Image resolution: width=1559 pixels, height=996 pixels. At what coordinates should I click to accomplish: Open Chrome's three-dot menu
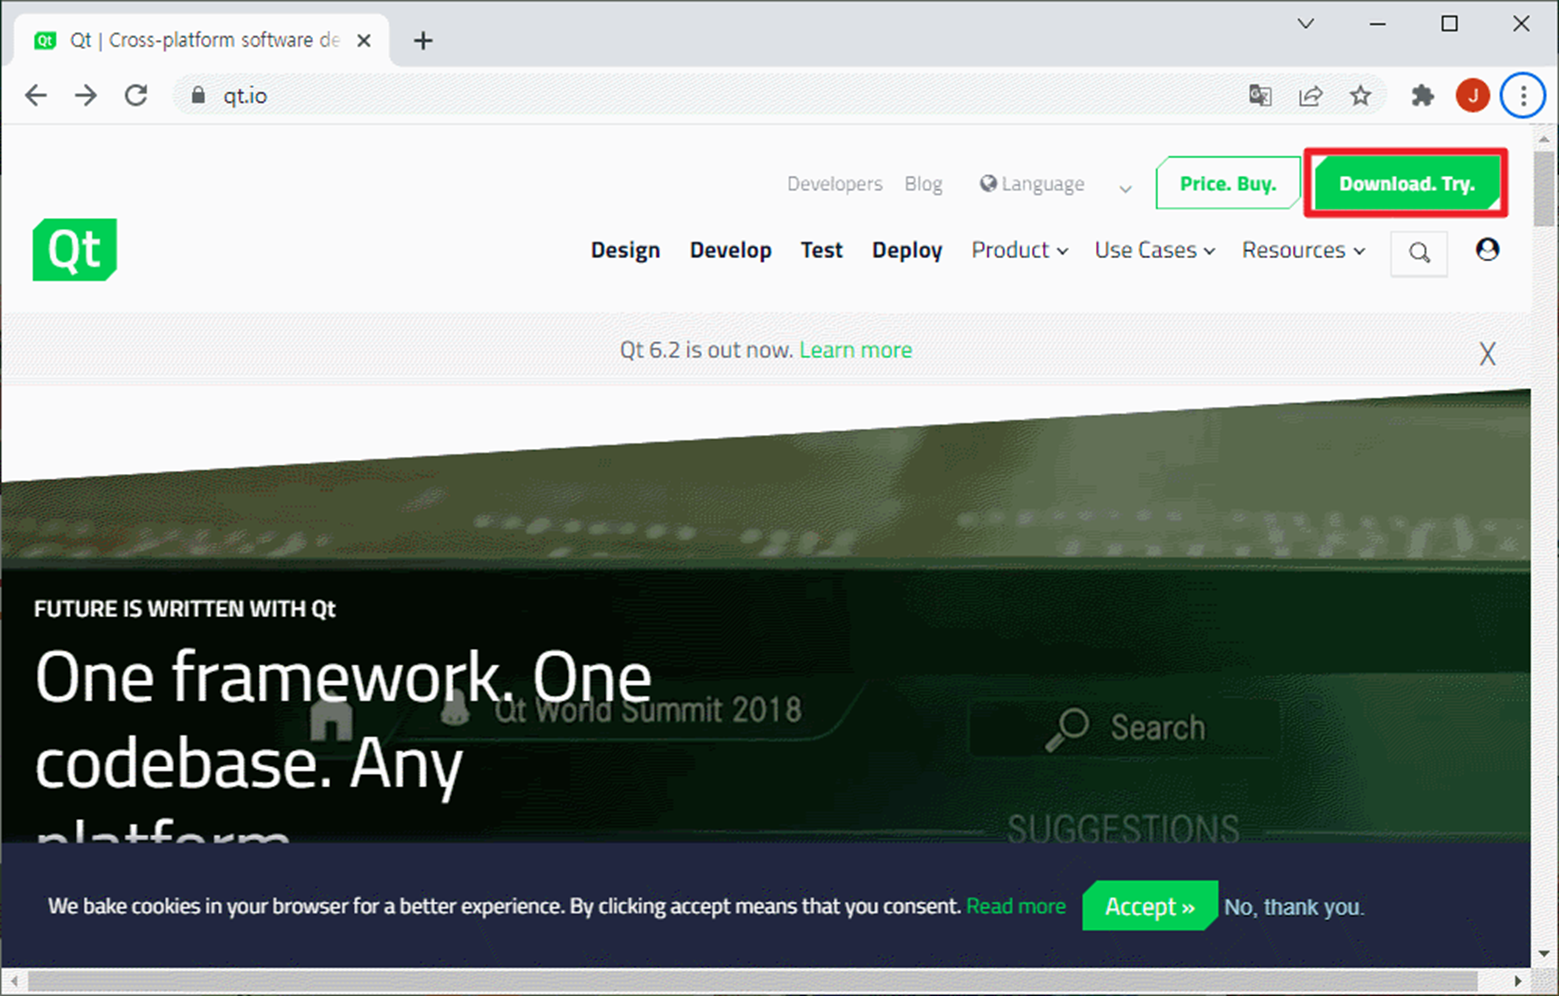click(x=1523, y=95)
